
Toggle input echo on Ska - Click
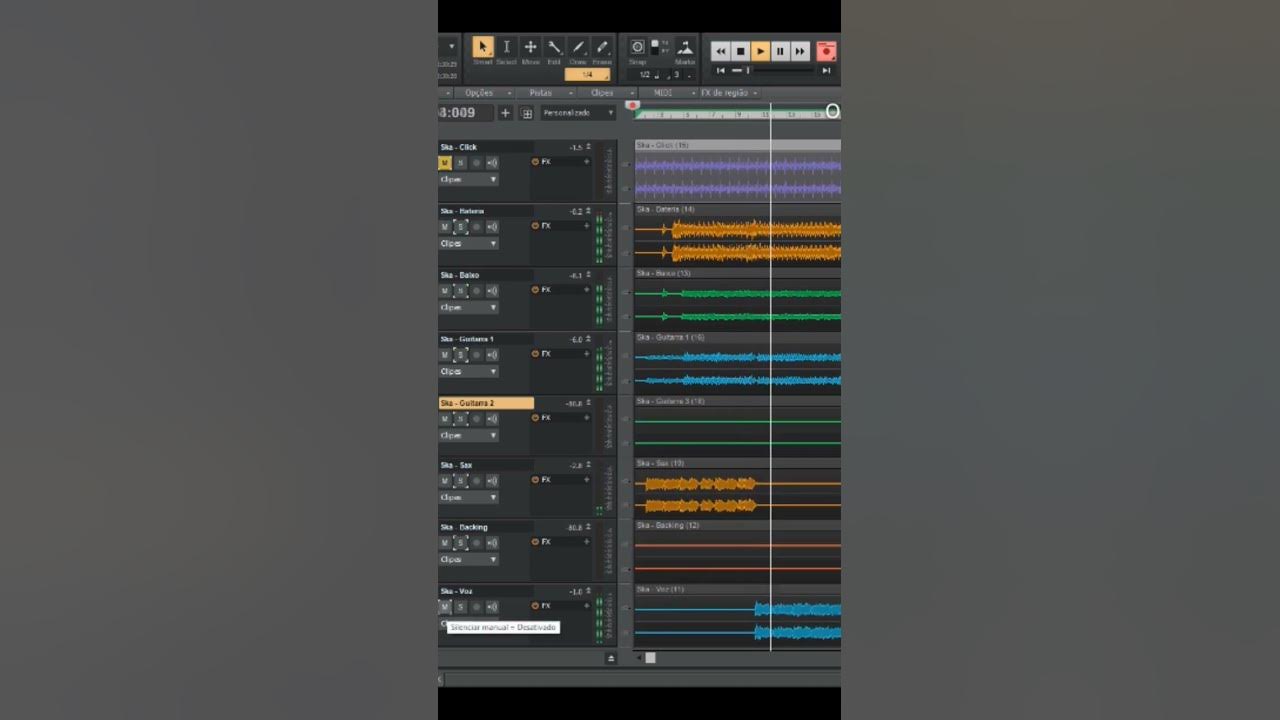[492, 163]
